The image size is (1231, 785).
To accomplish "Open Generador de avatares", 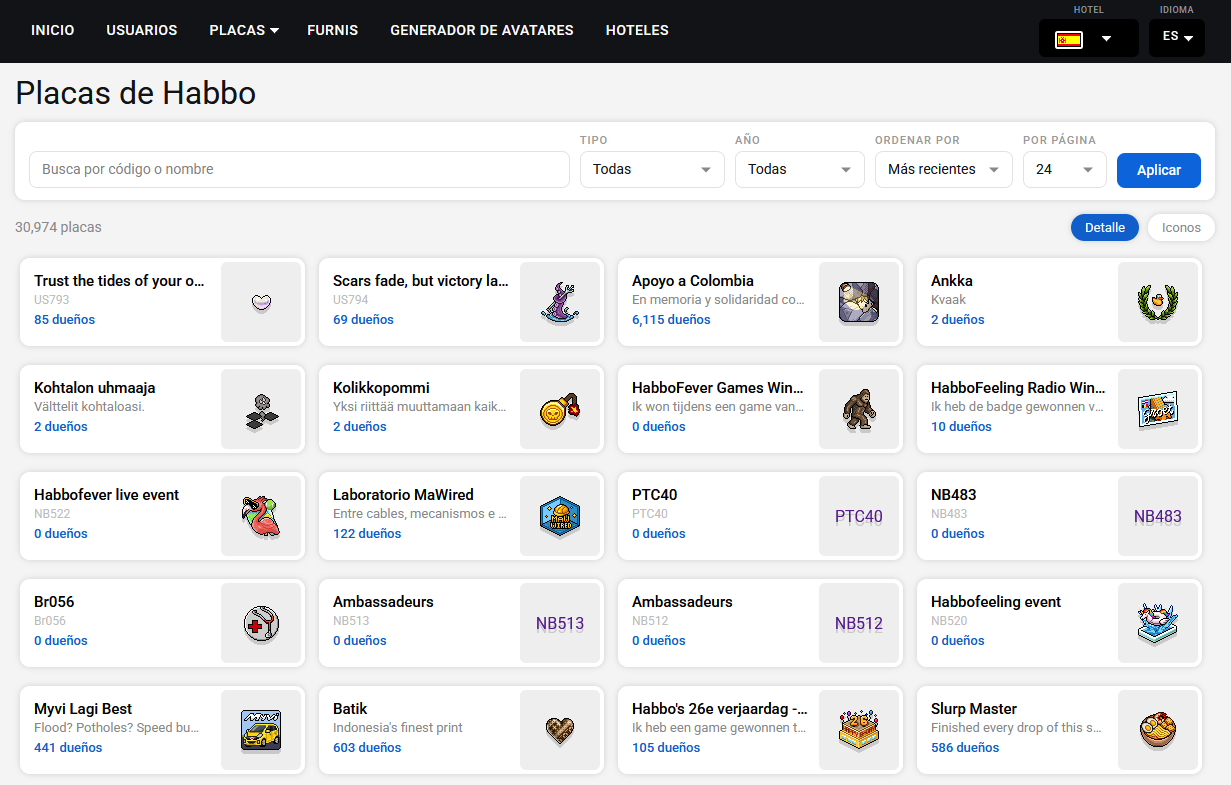I will click(x=482, y=30).
